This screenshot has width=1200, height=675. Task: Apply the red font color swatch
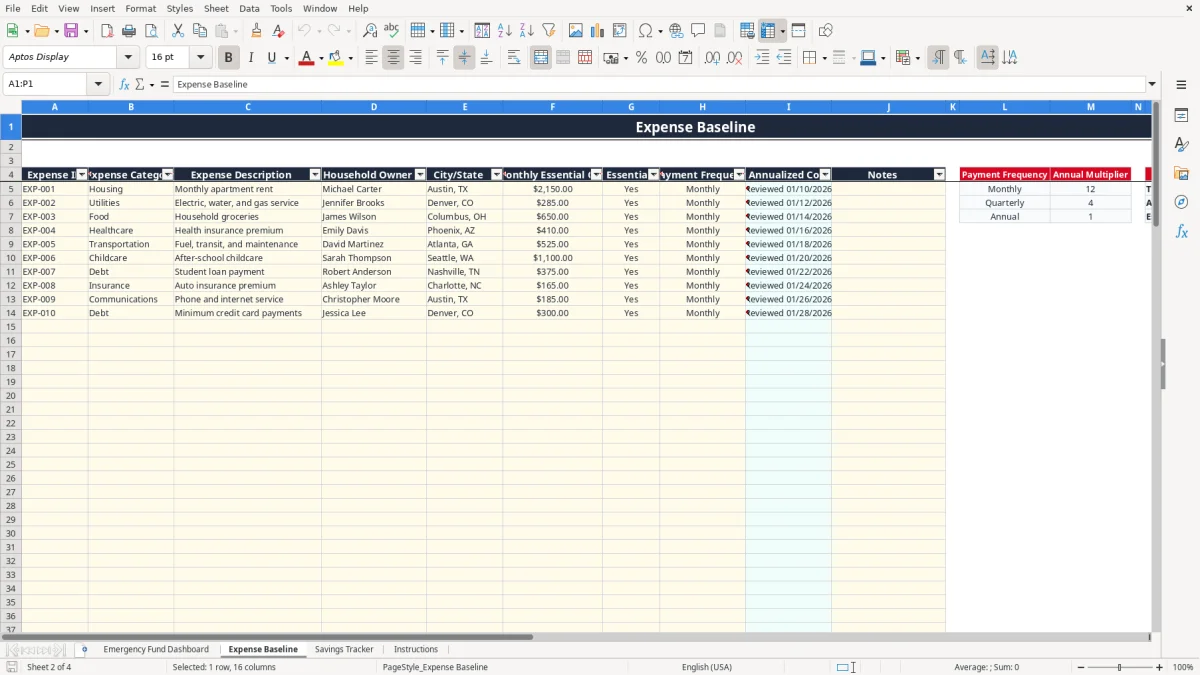click(x=306, y=58)
